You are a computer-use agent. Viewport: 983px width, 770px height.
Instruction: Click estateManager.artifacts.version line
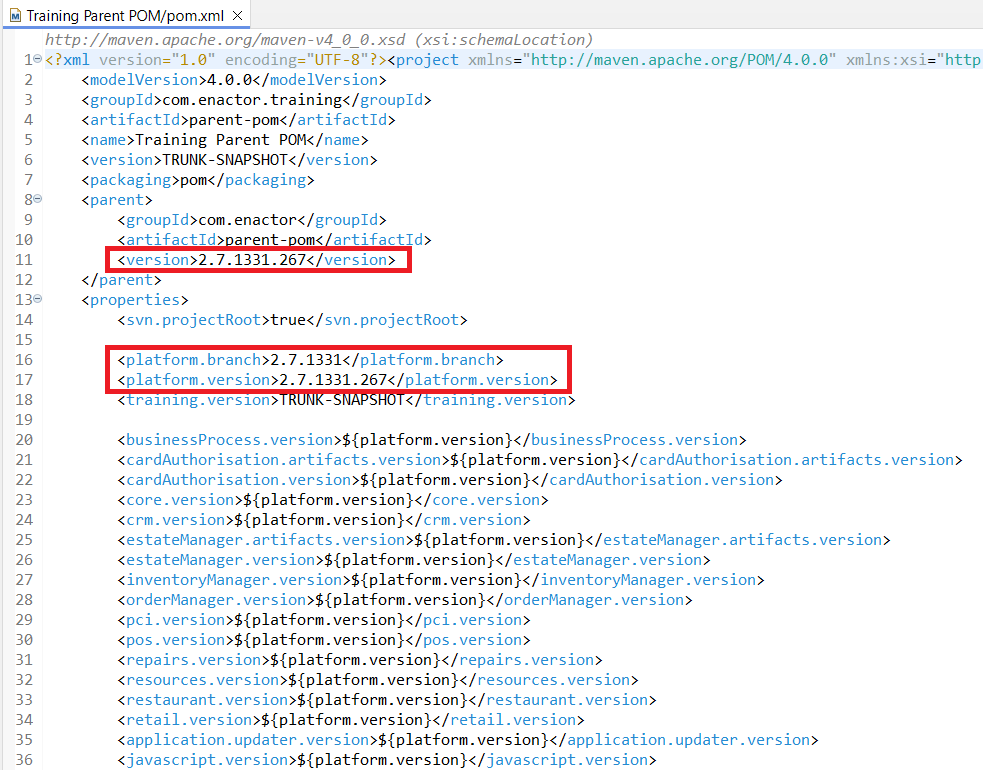(x=503, y=540)
